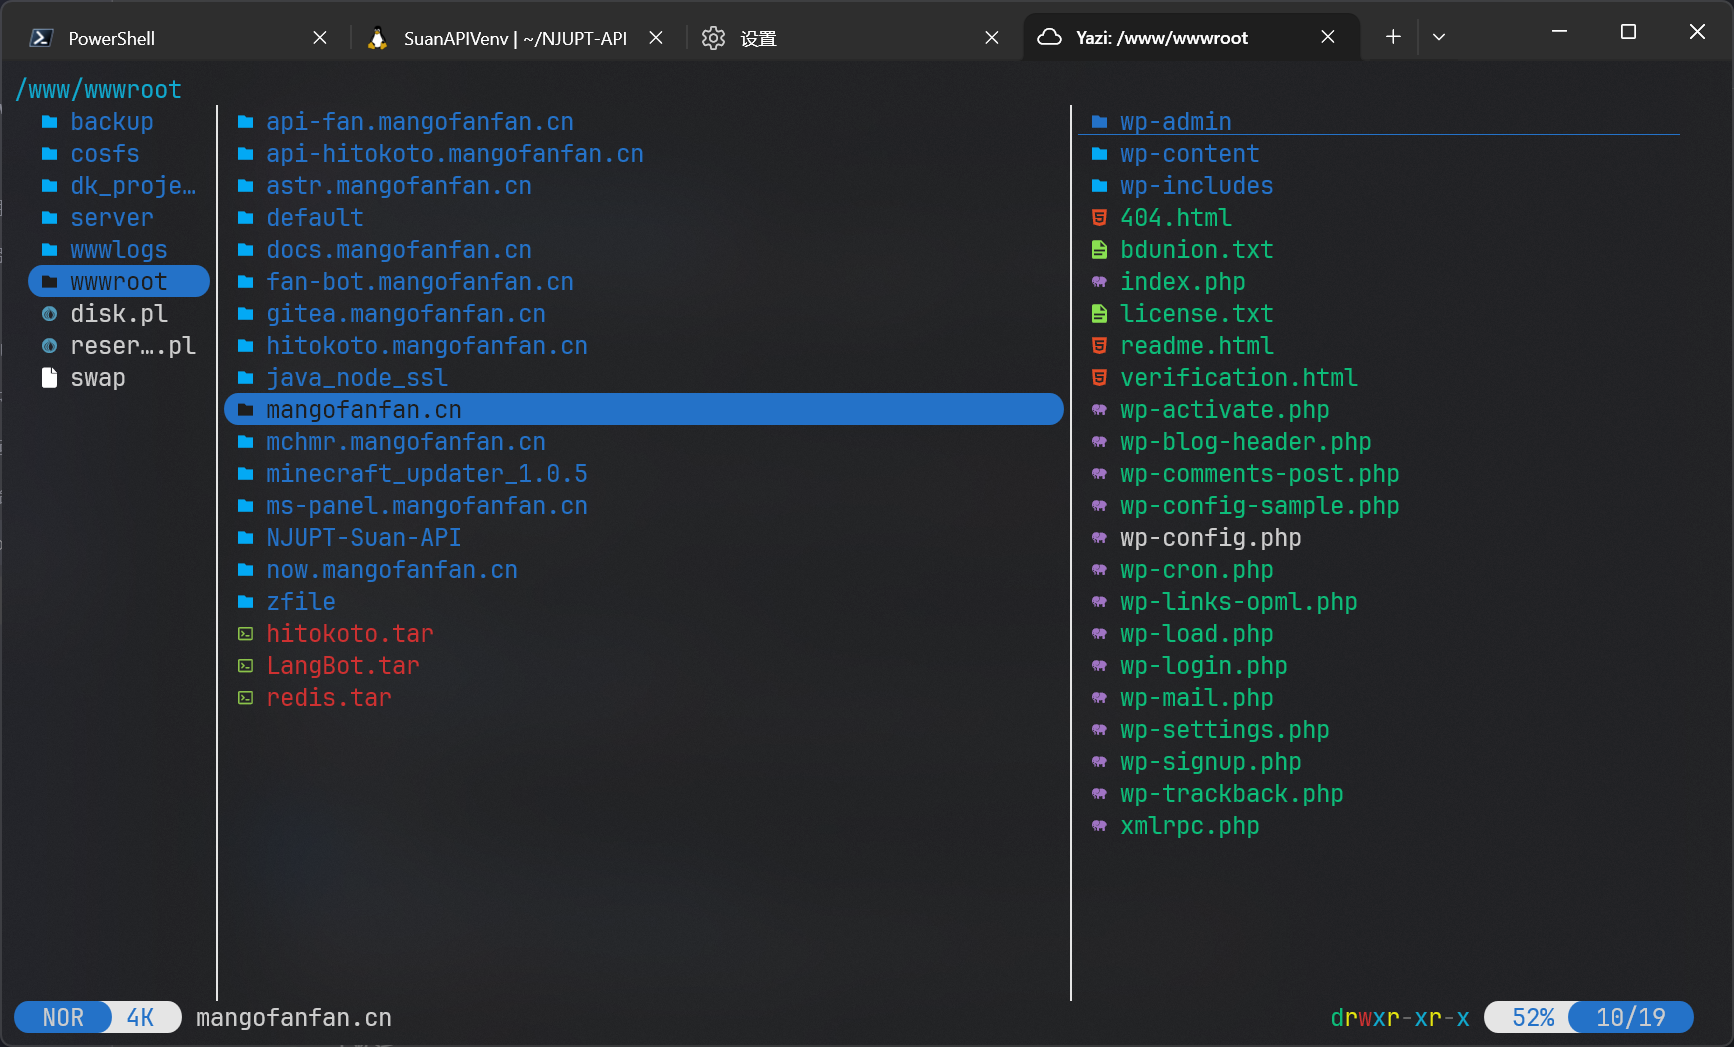Click the folder icon beside NJUPT-Suan-API
This screenshot has width=1734, height=1047.
(x=245, y=538)
